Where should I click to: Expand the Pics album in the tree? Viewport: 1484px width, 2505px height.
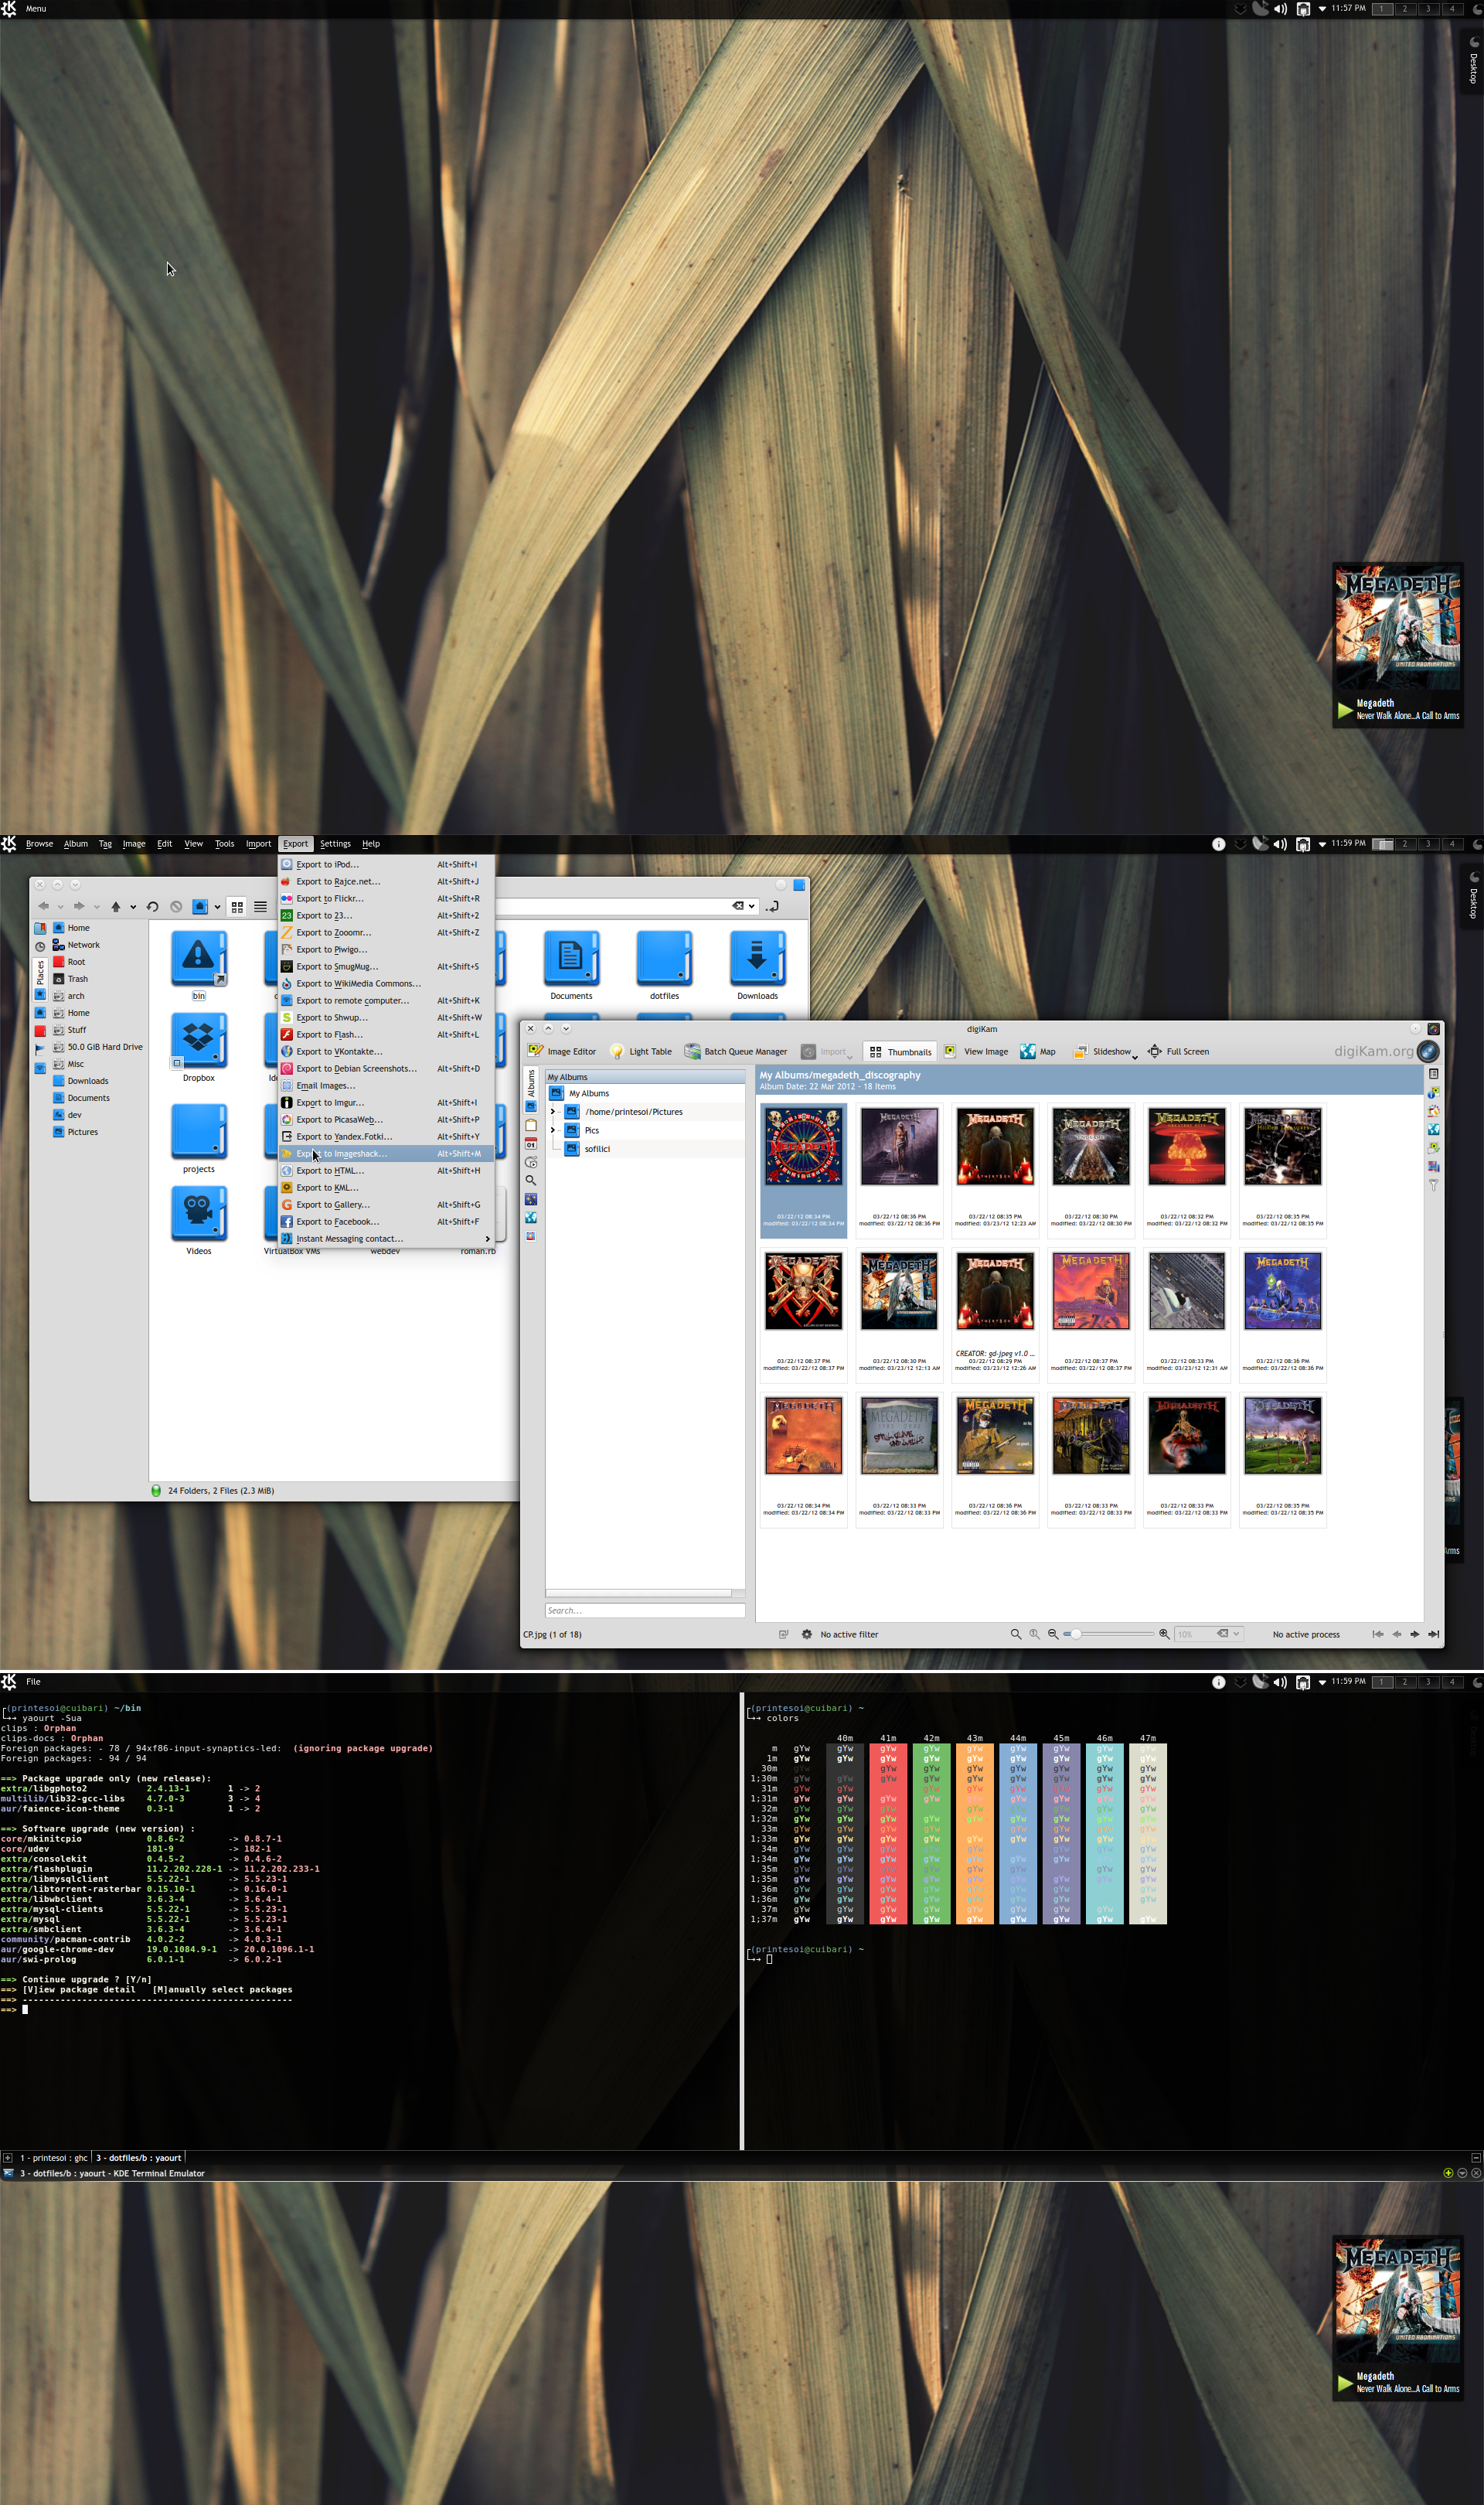pyautogui.click(x=553, y=1130)
